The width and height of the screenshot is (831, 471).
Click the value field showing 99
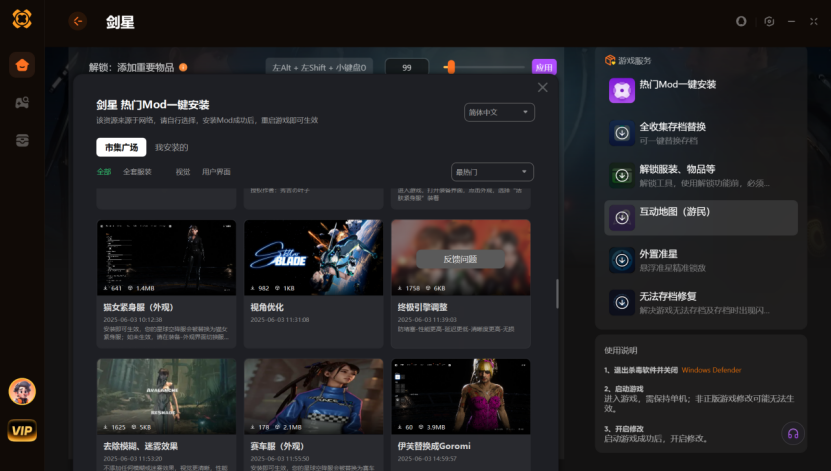pyautogui.click(x=406, y=67)
